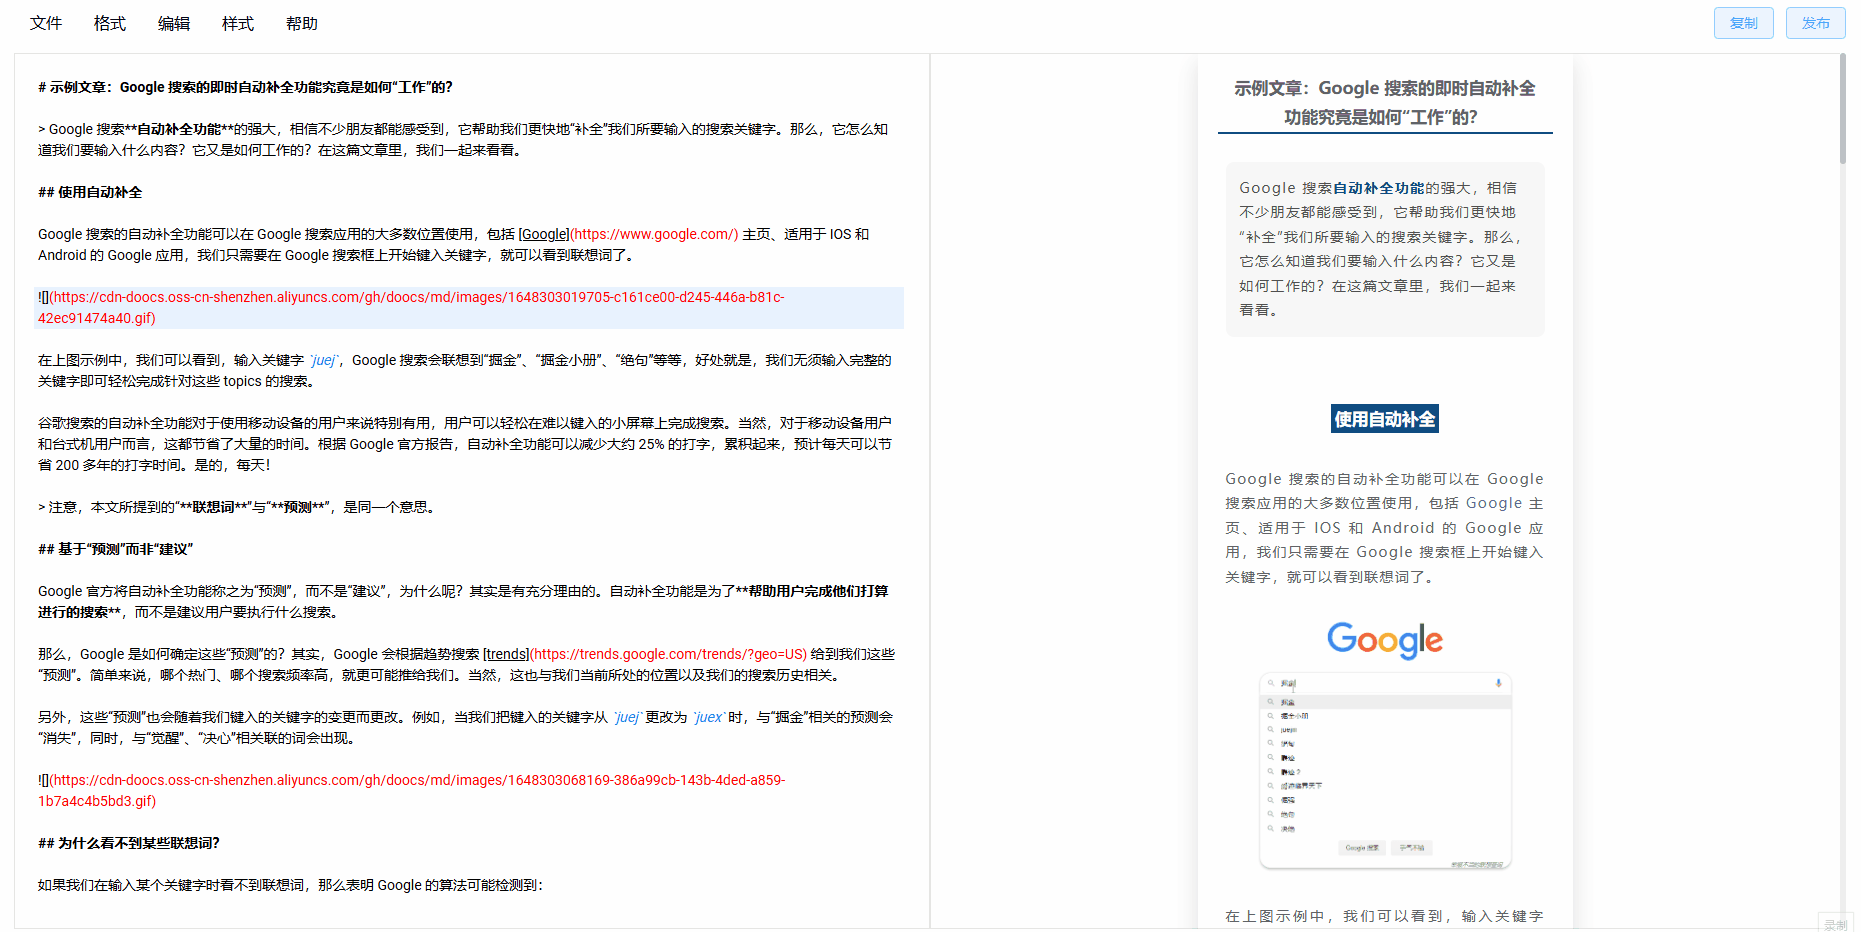
Task: Click the '在上图示例中' paragraph in the editor
Action: pyautogui.click(x=465, y=371)
